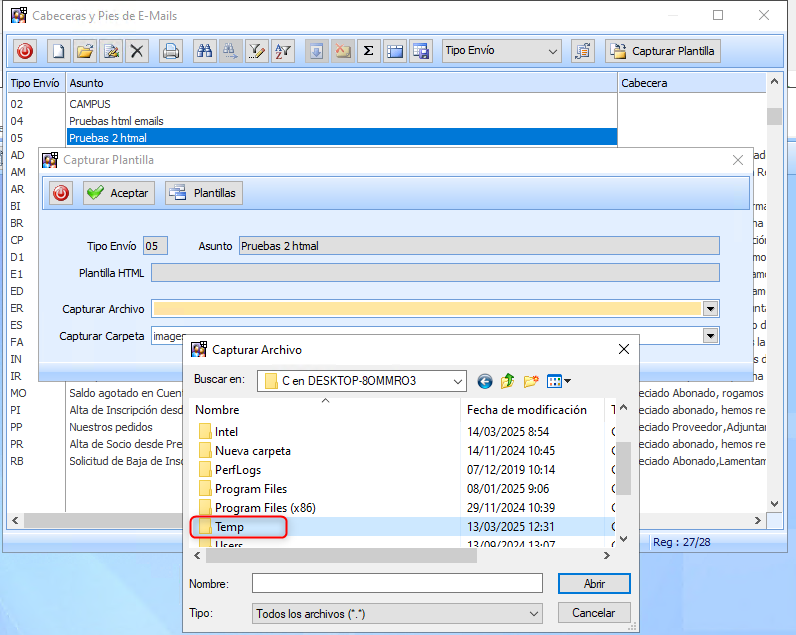Click the file list horizontal scrollbar

click(400, 555)
